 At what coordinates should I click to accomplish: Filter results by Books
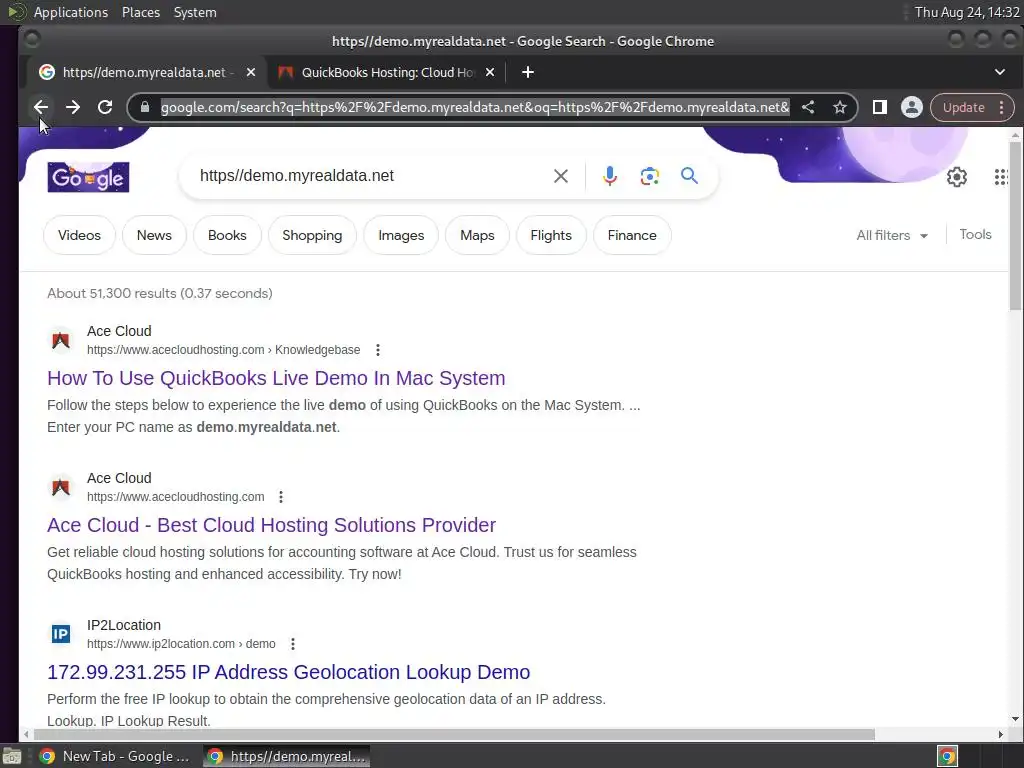[227, 235]
